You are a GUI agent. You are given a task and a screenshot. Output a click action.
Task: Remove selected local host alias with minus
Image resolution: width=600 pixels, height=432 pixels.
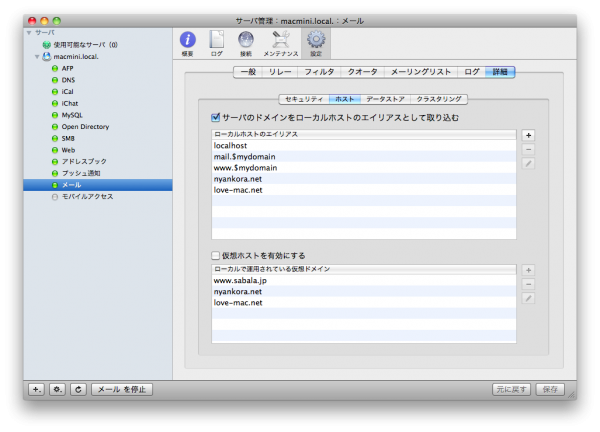[528, 149]
